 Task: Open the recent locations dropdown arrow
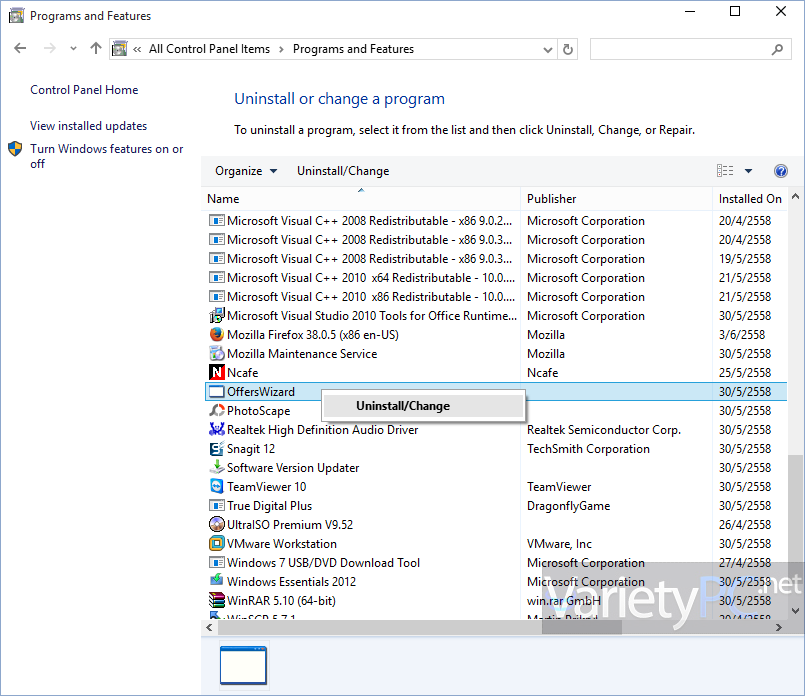point(73,49)
